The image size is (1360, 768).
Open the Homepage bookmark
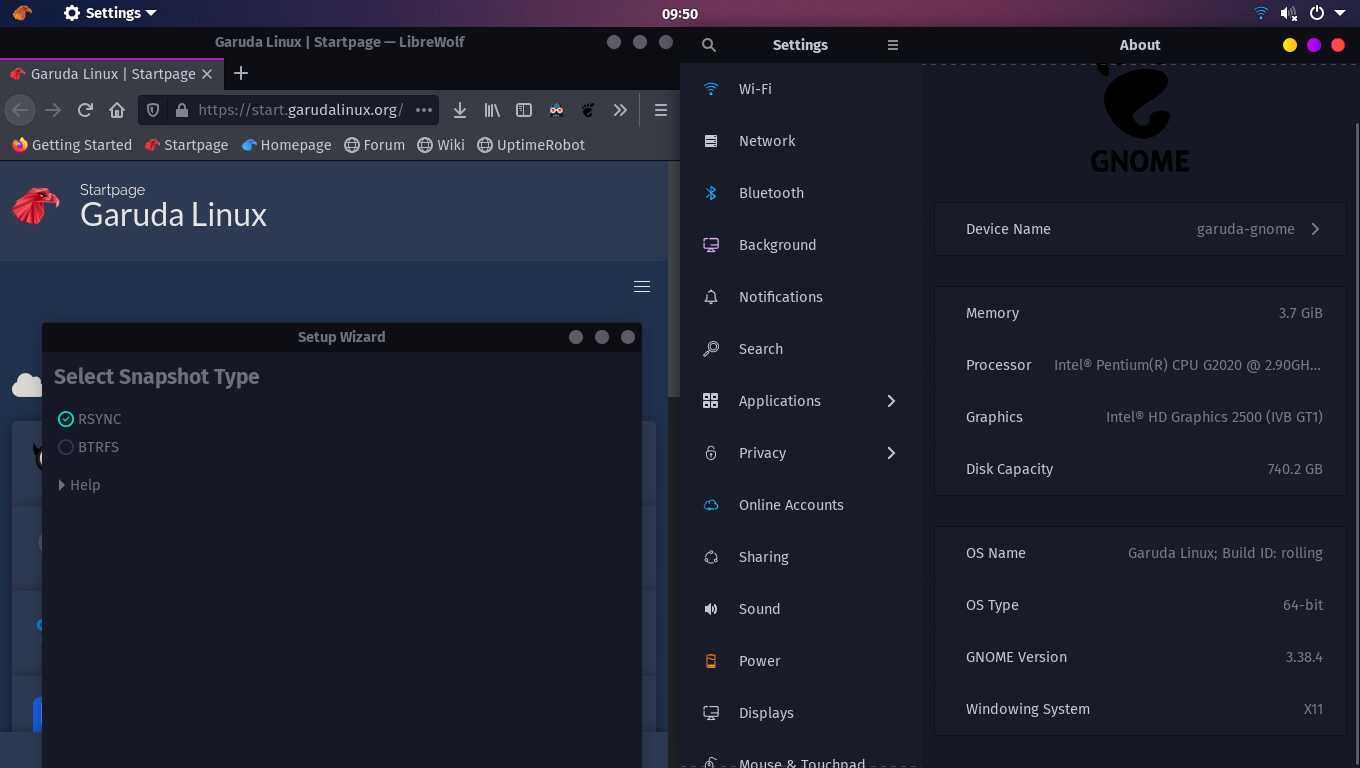pos(286,145)
